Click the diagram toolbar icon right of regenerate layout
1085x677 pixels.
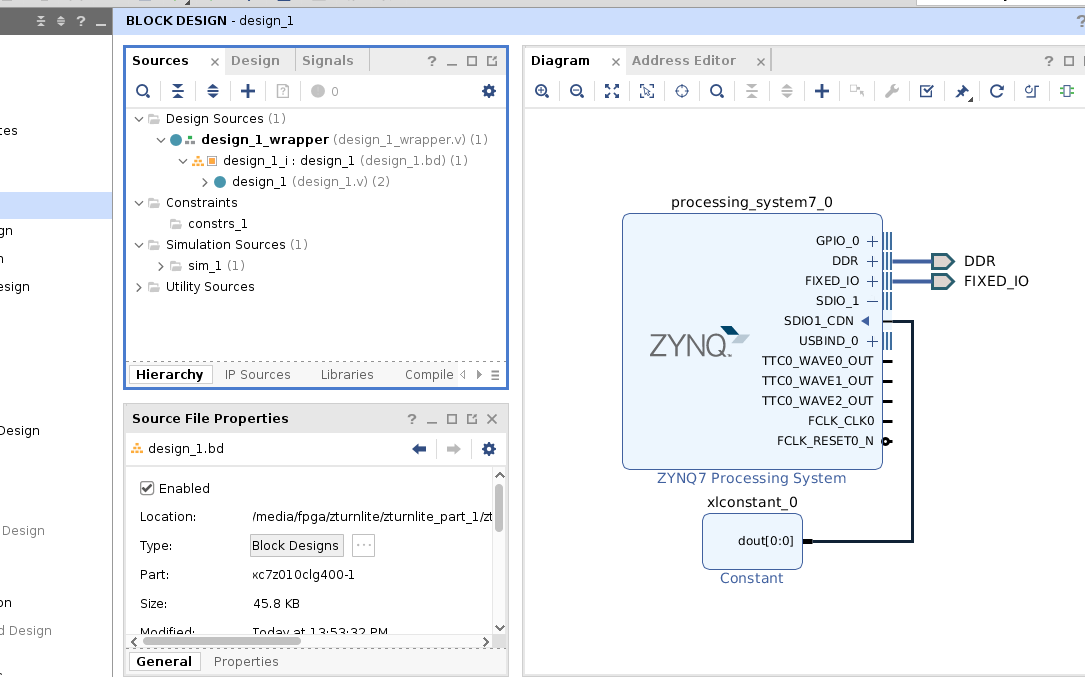pyautogui.click(x=1032, y=91)
